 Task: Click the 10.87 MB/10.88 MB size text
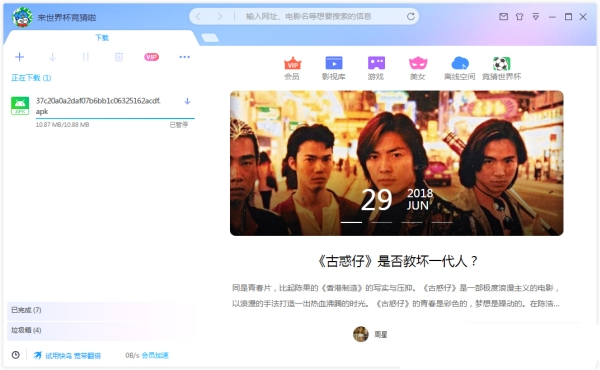pos(62,125)
